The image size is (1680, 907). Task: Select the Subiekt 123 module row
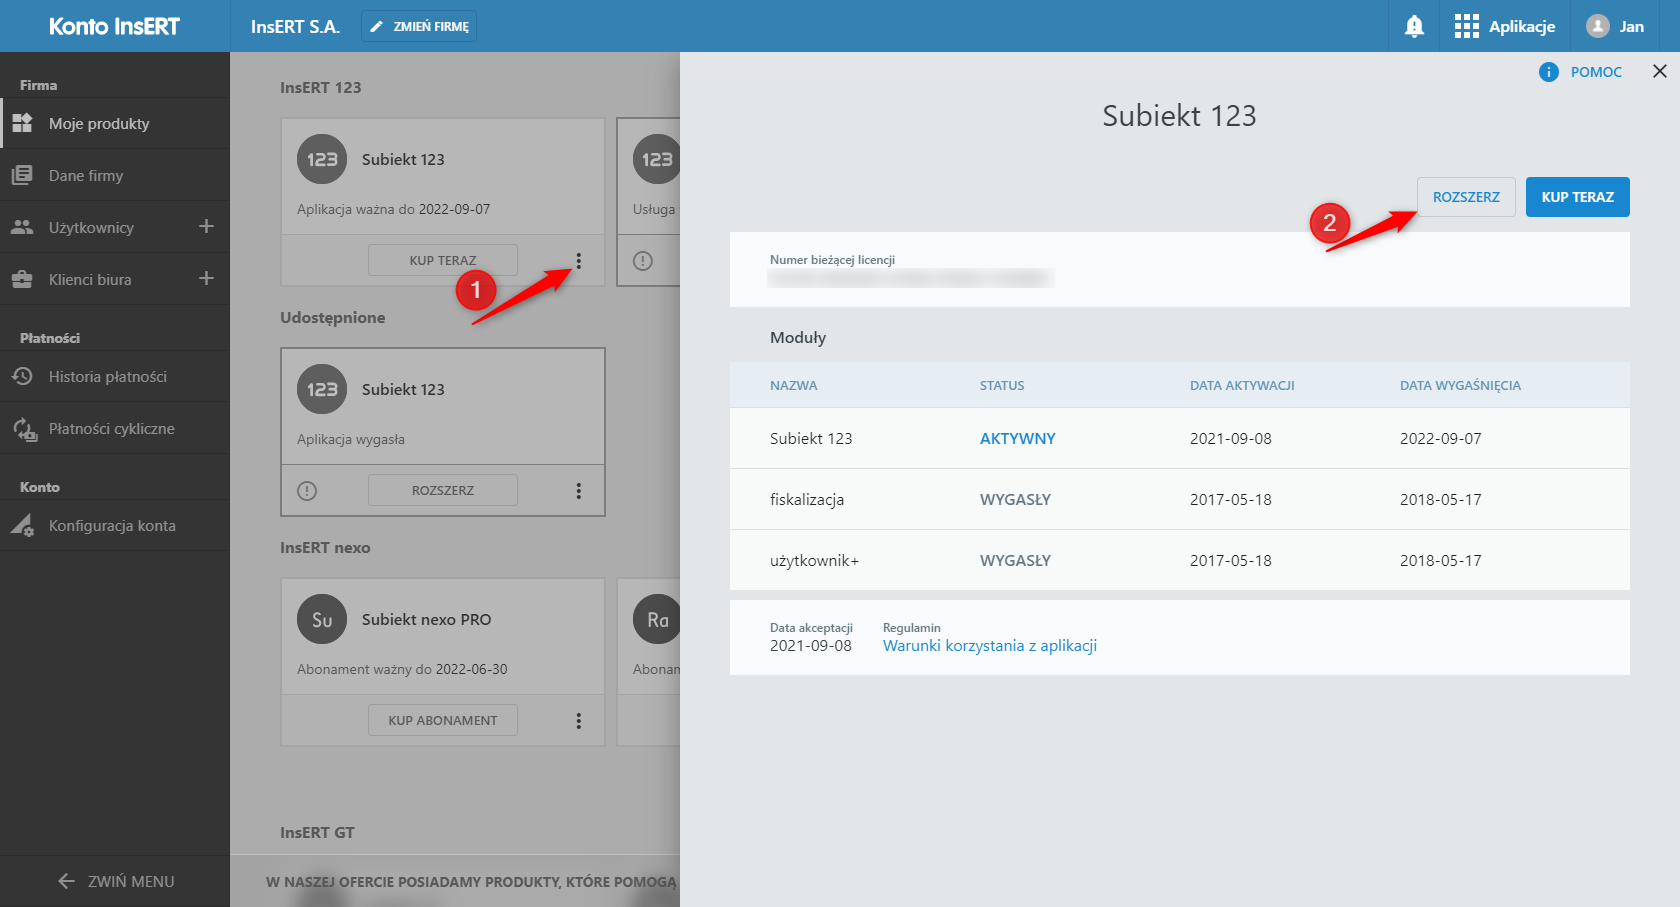pos(1180,438)
